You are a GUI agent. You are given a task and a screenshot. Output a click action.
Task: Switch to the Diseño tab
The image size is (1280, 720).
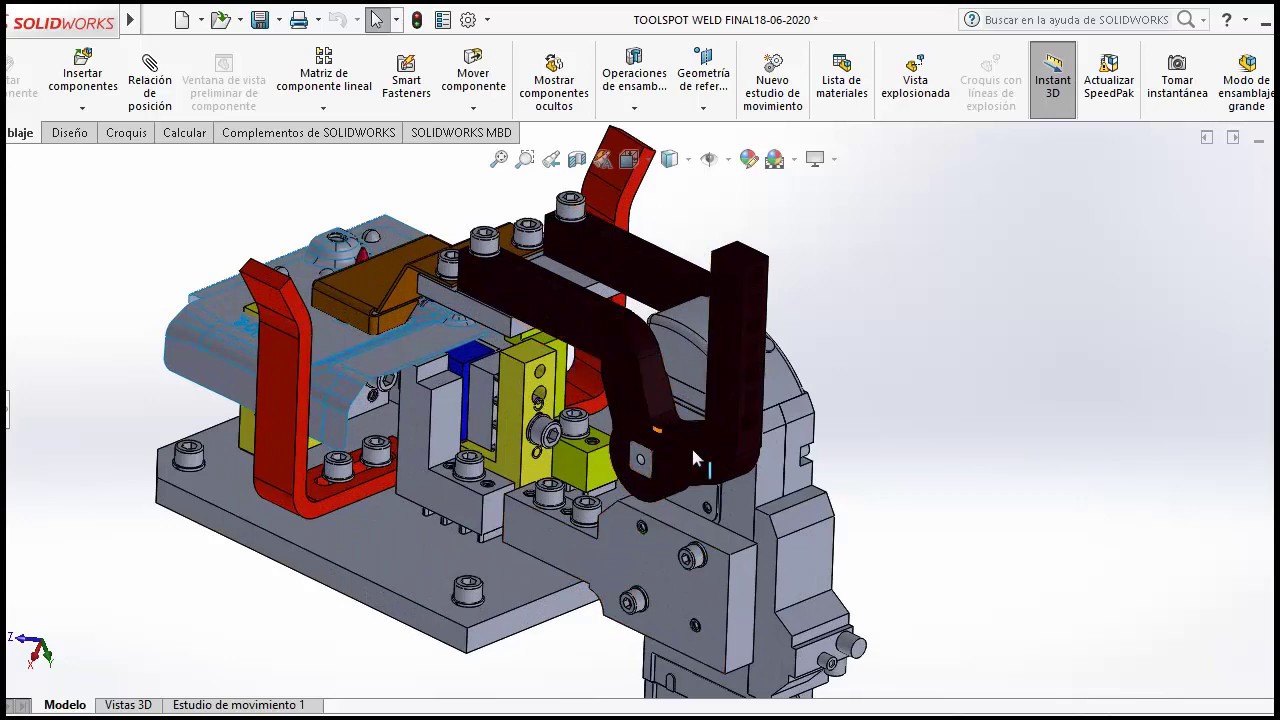click(x=70, y=133)
